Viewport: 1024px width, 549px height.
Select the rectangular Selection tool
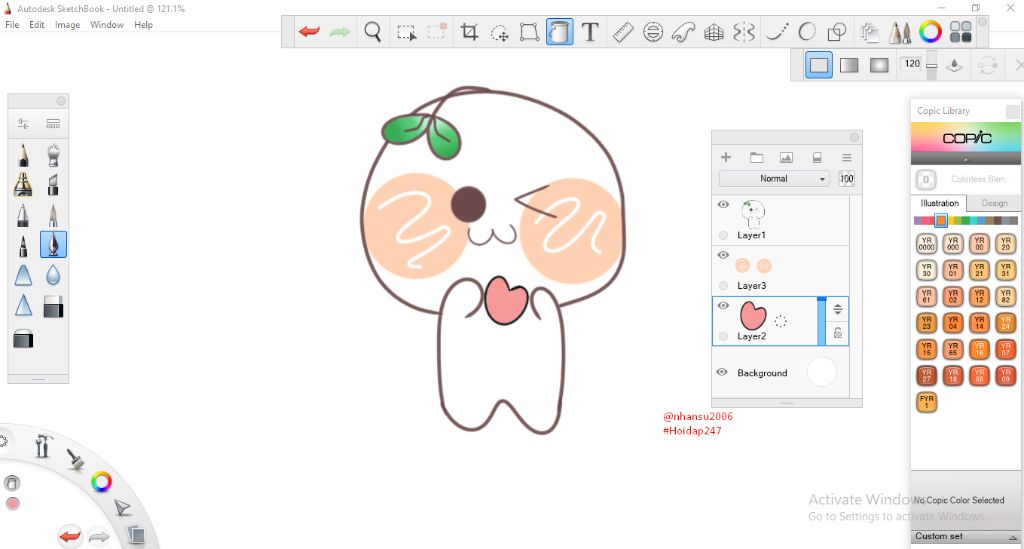click(406, 32)
